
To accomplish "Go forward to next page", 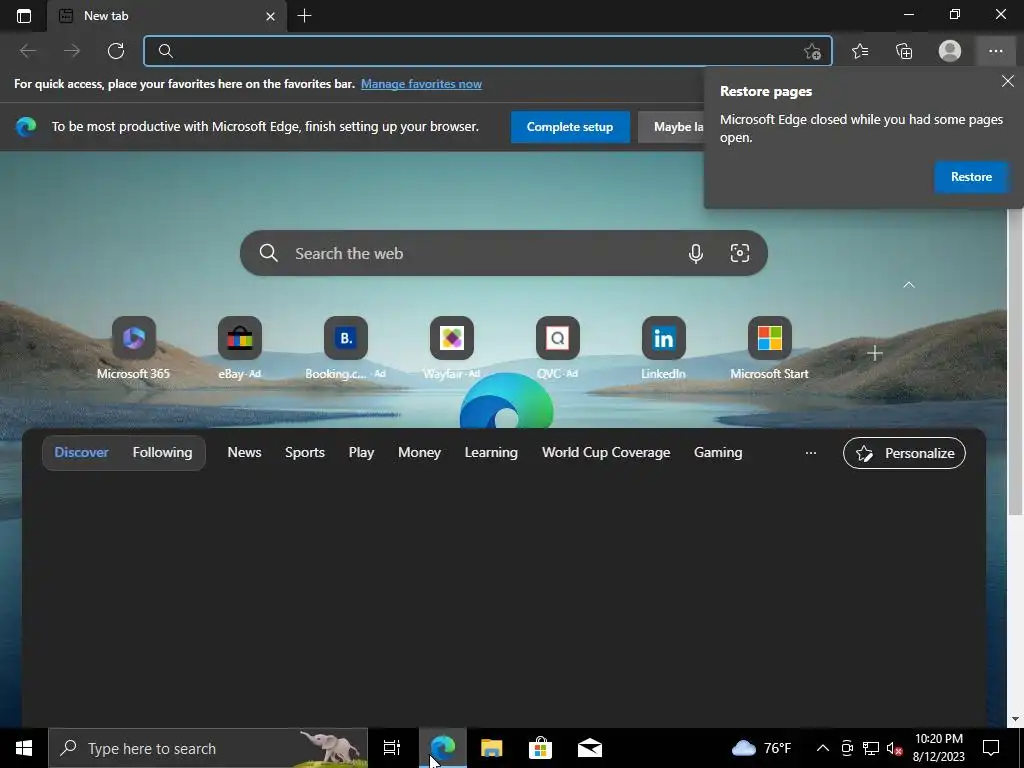I will (72, 51).
